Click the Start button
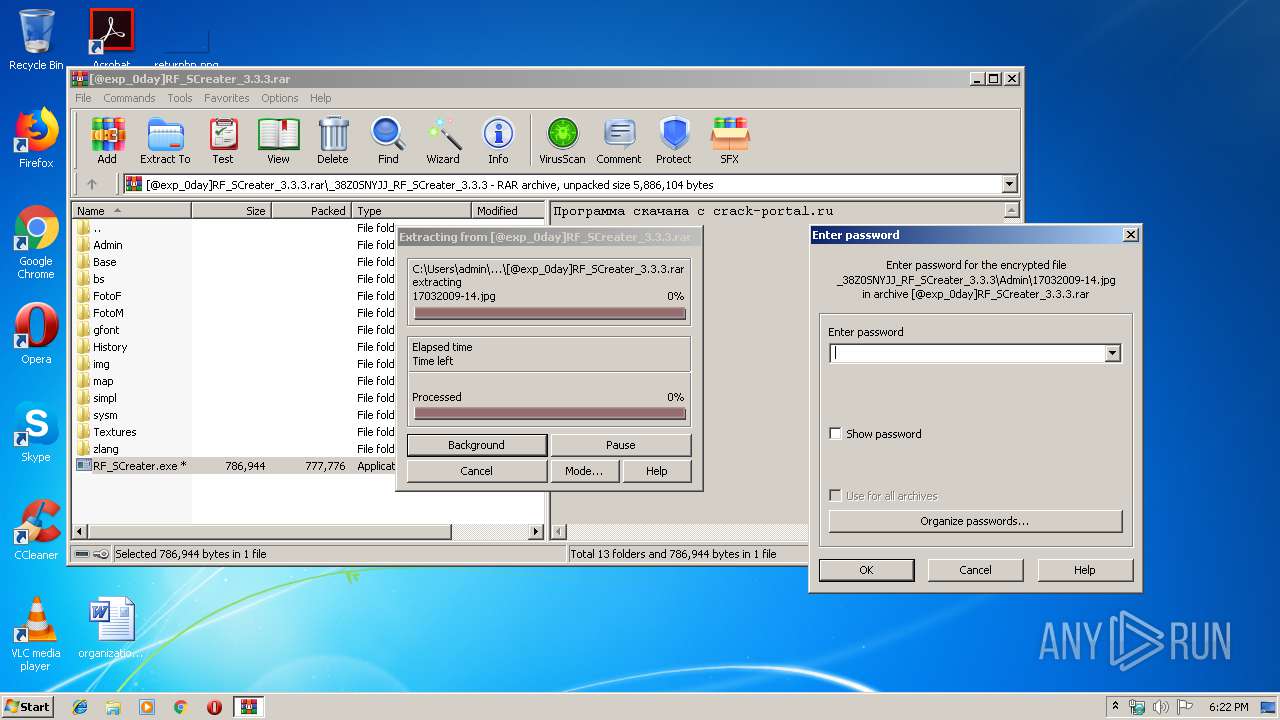Image resolution: width=1280 pixels, height=720 pixels. [x=28, y=707]
